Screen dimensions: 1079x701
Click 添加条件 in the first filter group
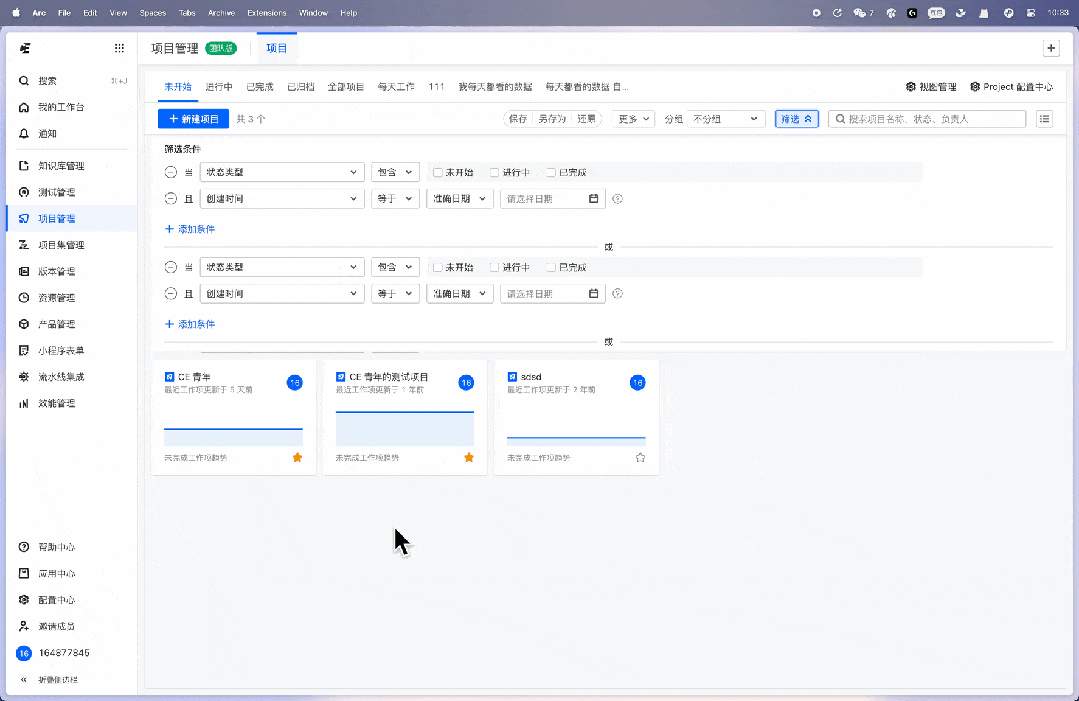(190, 229)
